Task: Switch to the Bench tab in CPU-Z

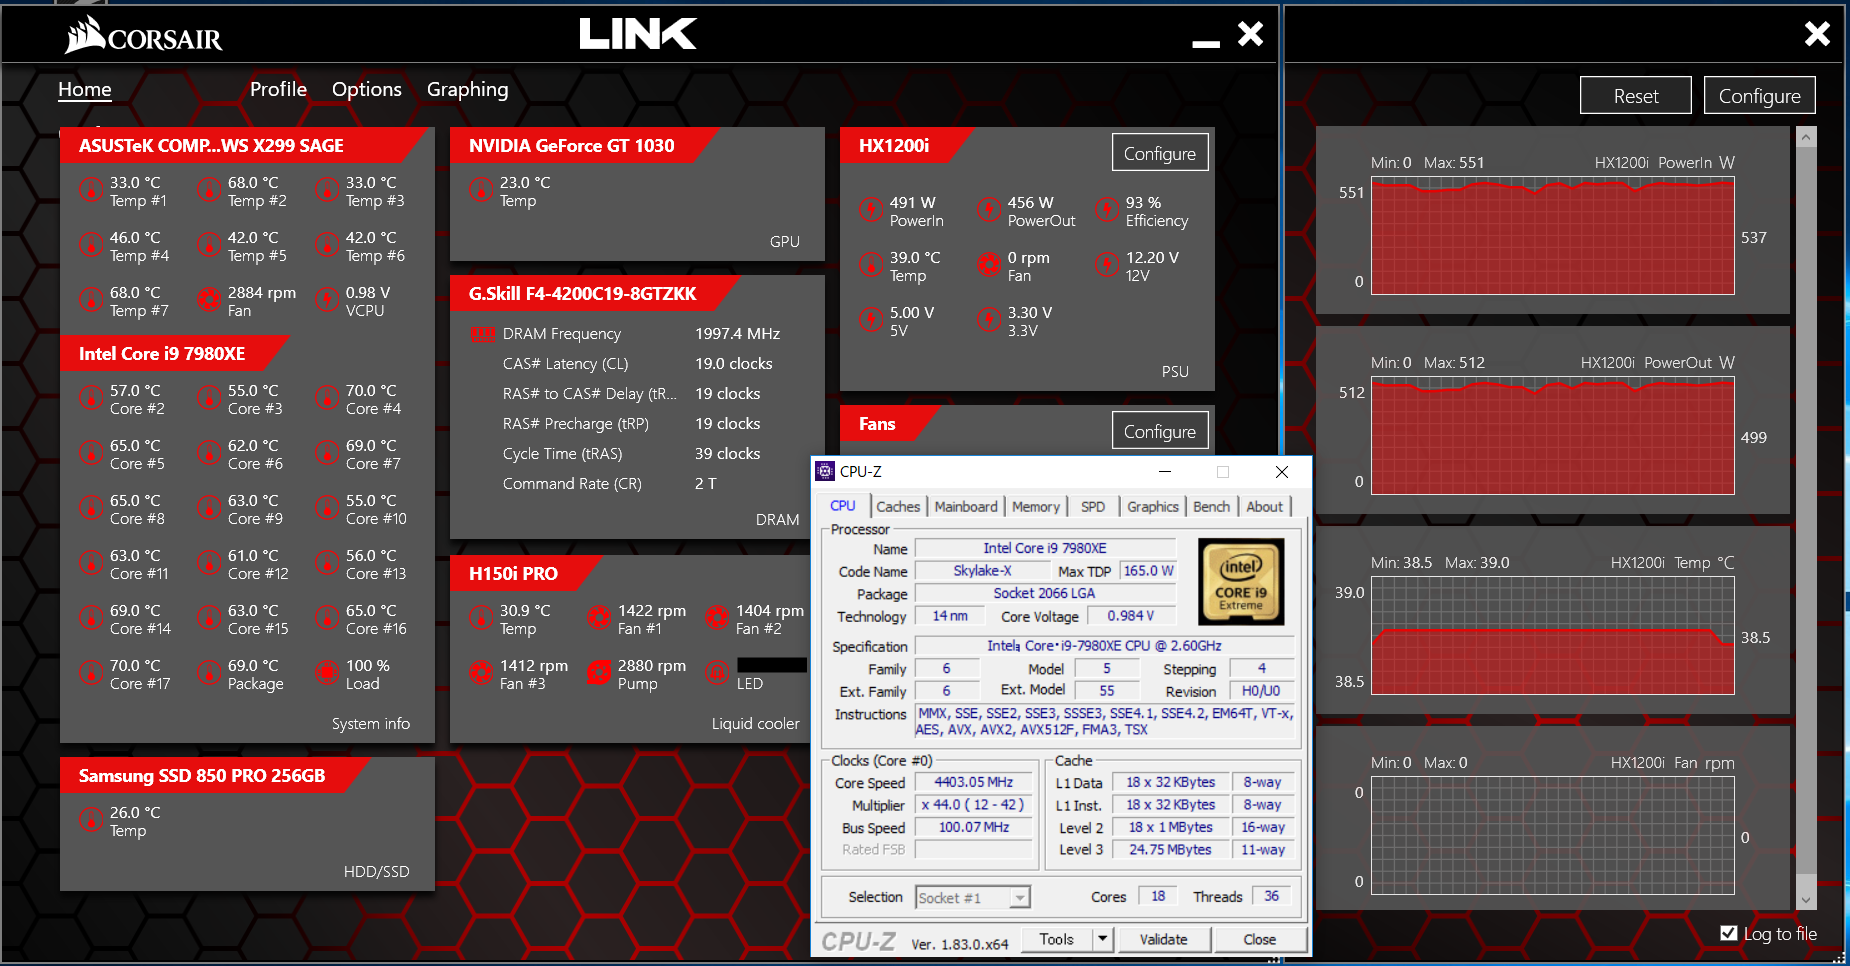Action: [1211, 507]
